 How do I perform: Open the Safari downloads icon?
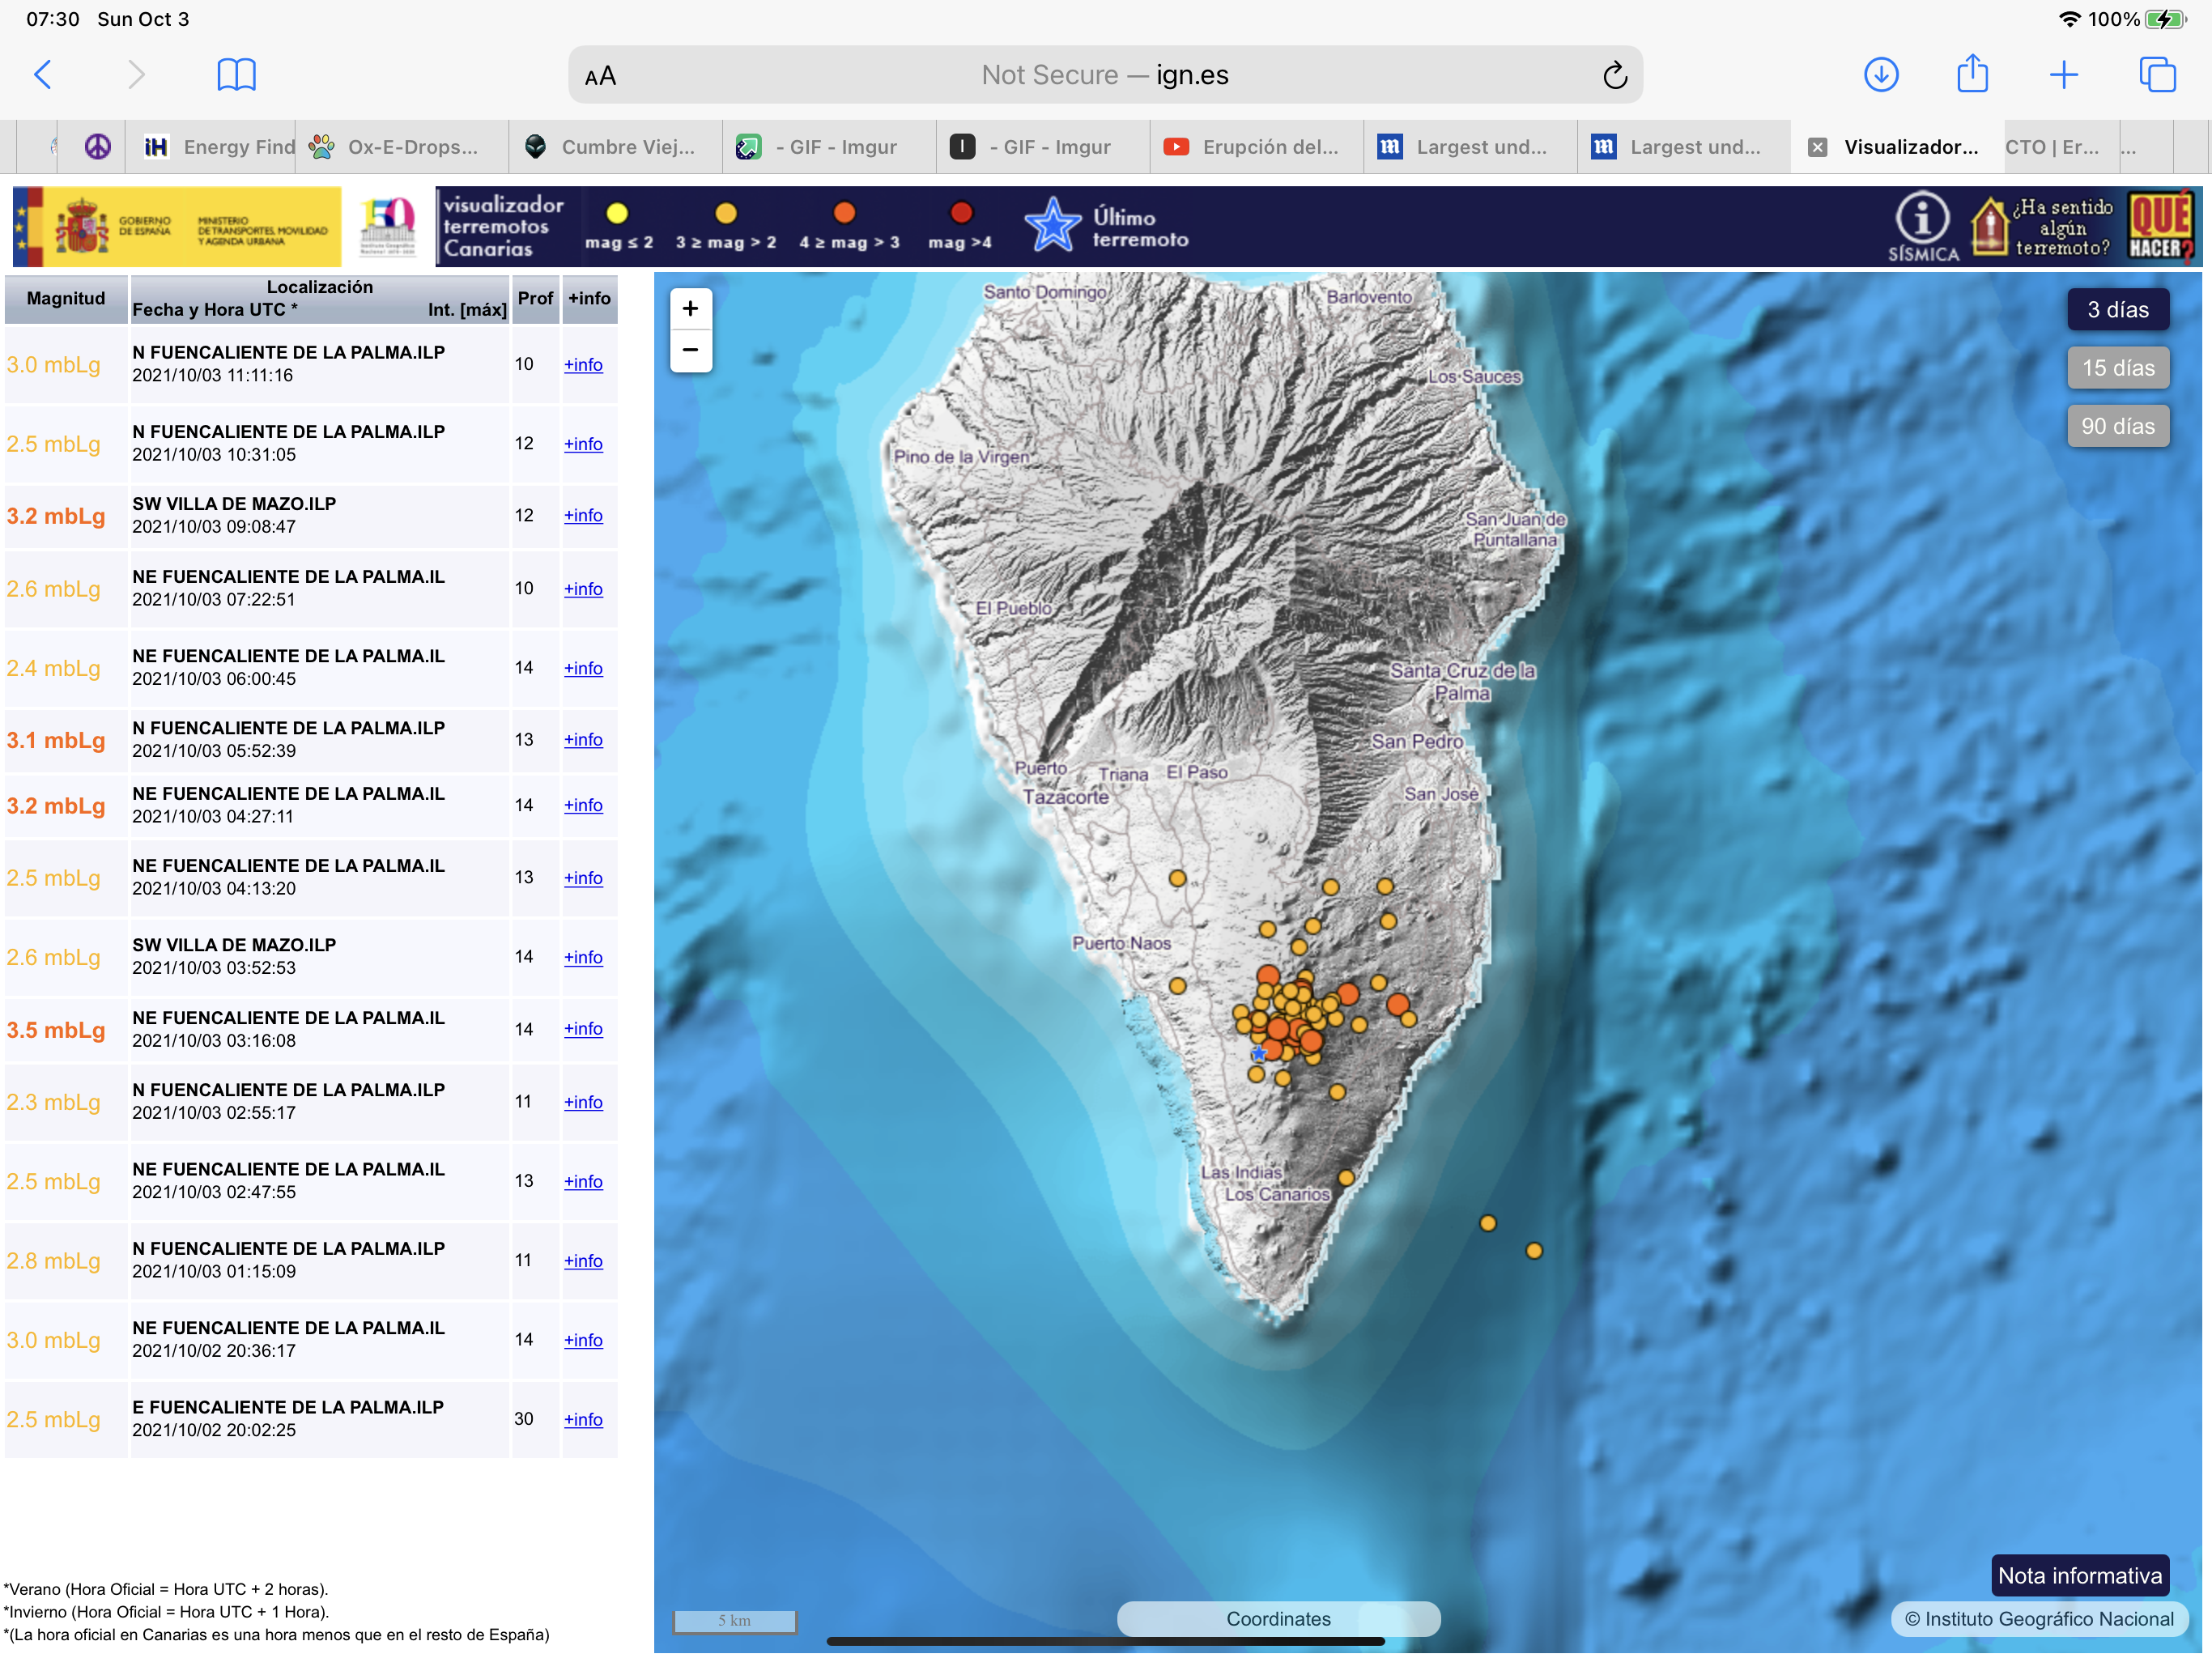pos(1881,74)
